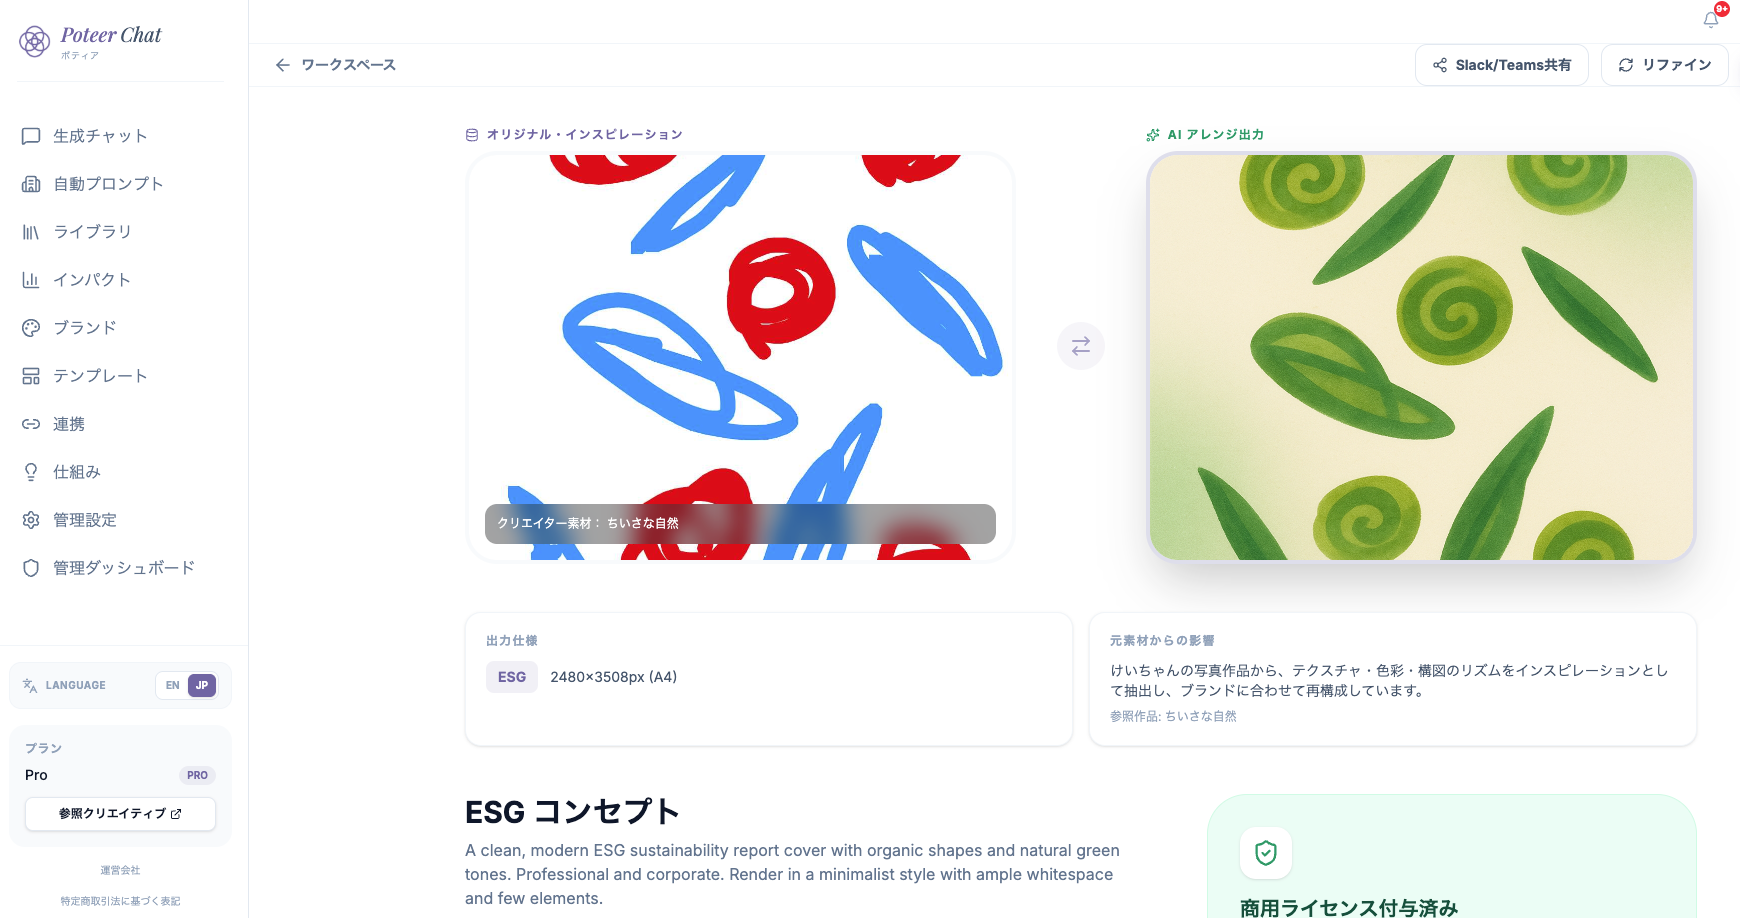This screenshot has width=1740, height=918.
Task: Click the 生成チャット chat bubble icon
Action: [x=31, y=136]
